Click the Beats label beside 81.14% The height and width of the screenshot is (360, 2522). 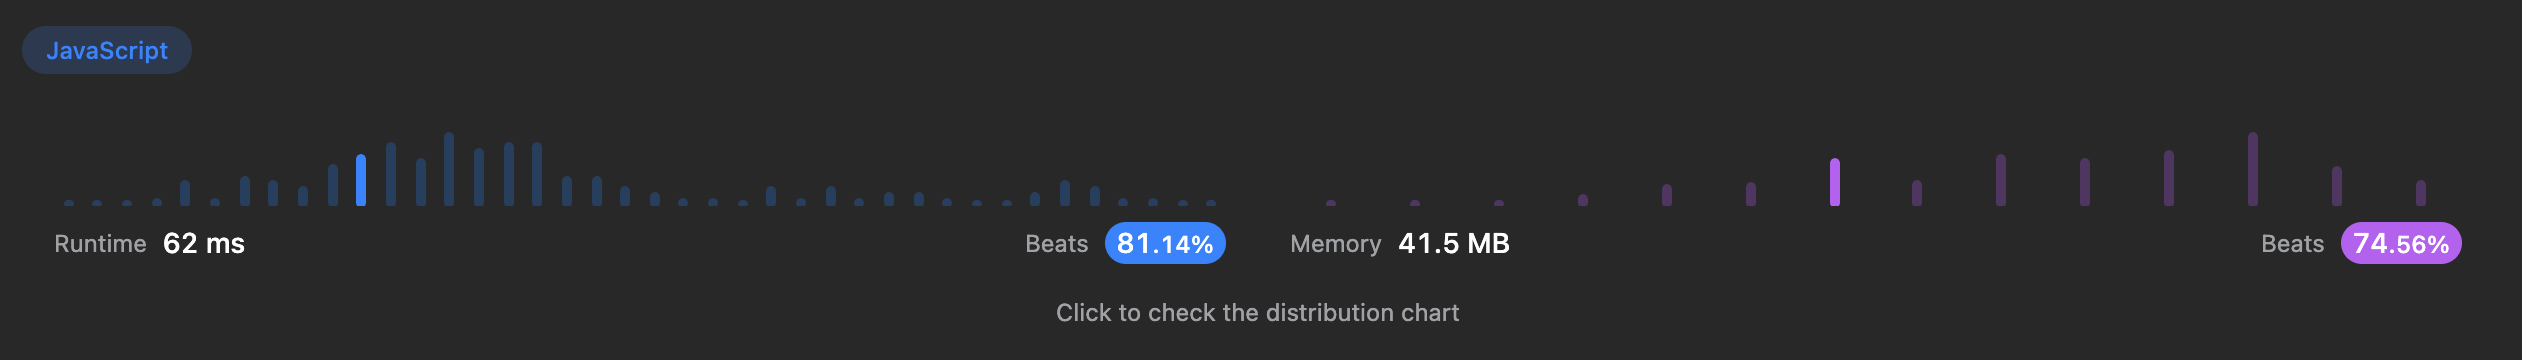[x=1057, y=243]
